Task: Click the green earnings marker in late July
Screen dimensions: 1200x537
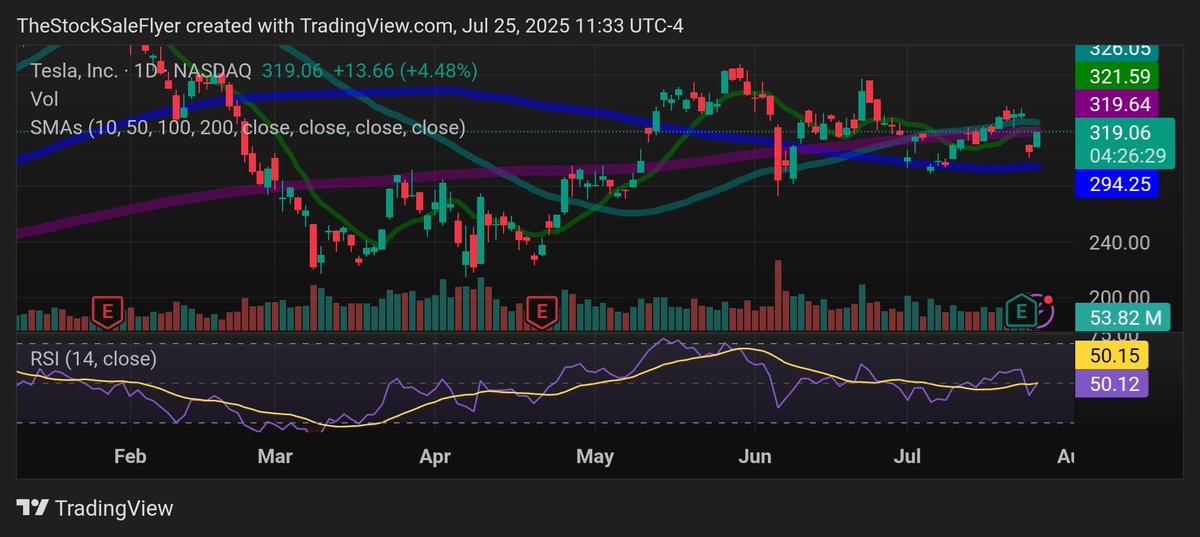Action: (x=1020, y=312)
